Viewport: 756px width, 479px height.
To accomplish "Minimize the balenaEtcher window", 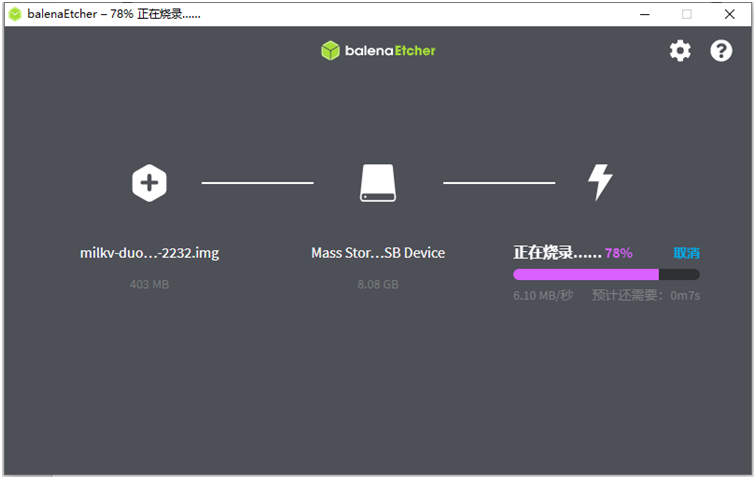I will [645, 14].
